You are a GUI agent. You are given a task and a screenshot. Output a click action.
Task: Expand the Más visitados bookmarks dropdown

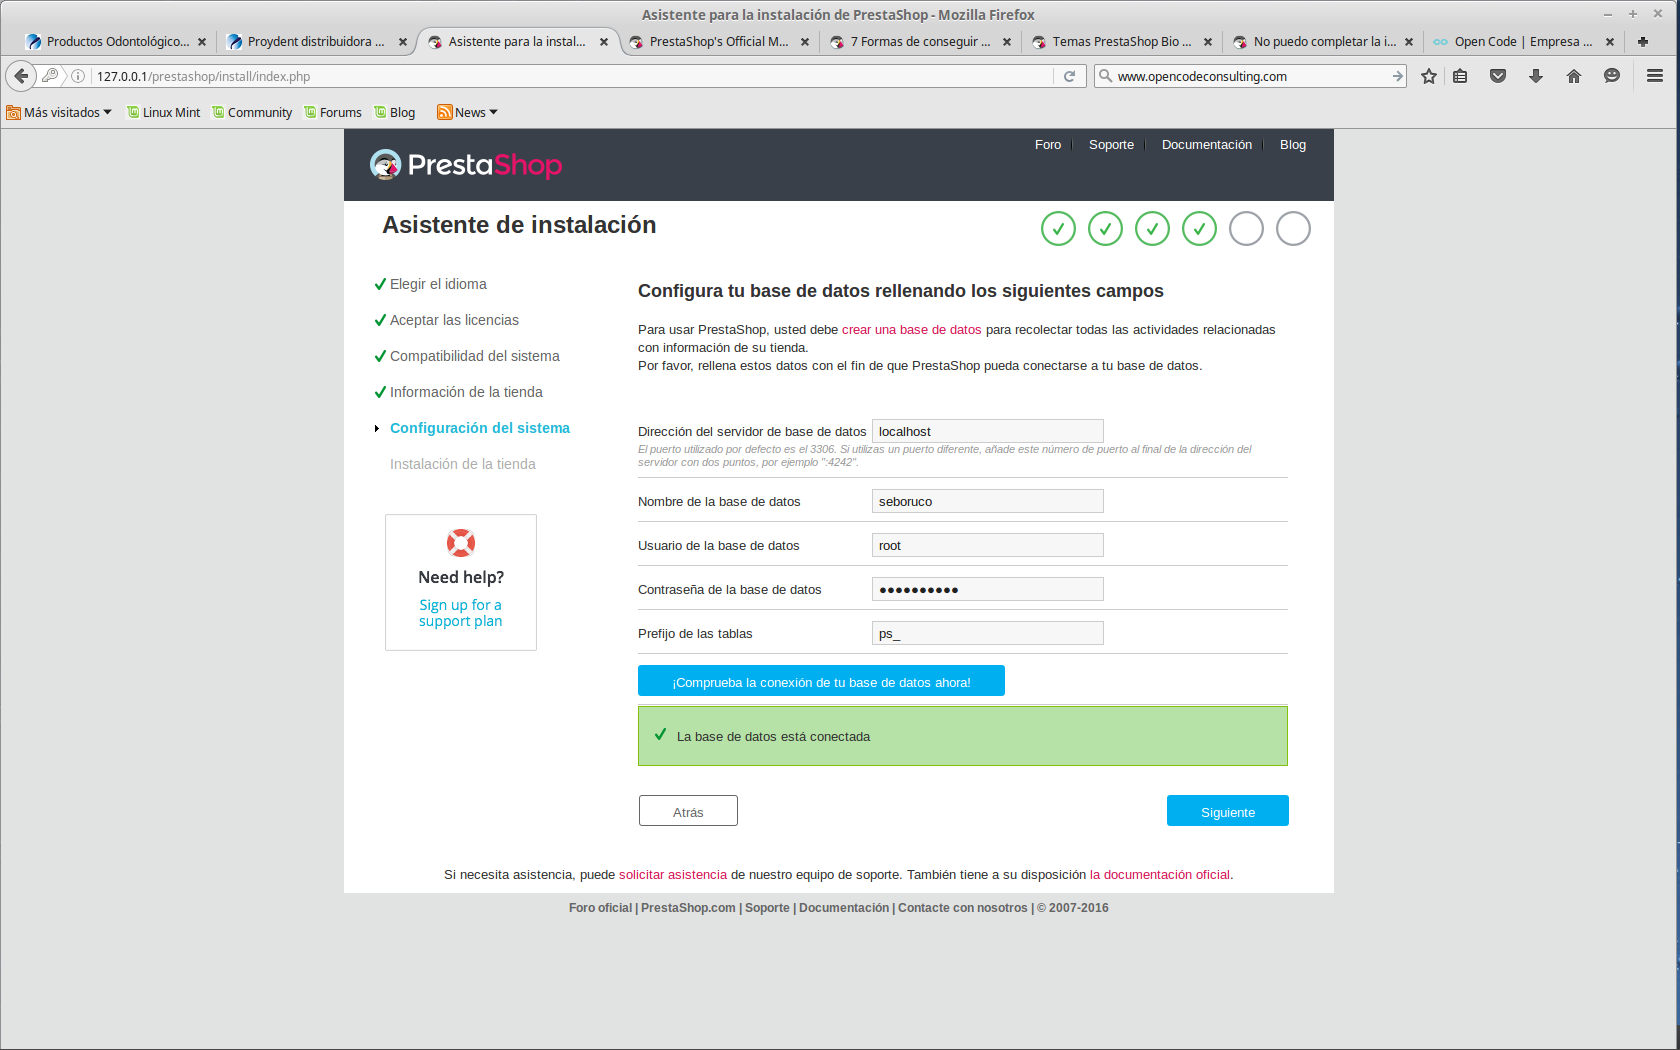[59, 112]
